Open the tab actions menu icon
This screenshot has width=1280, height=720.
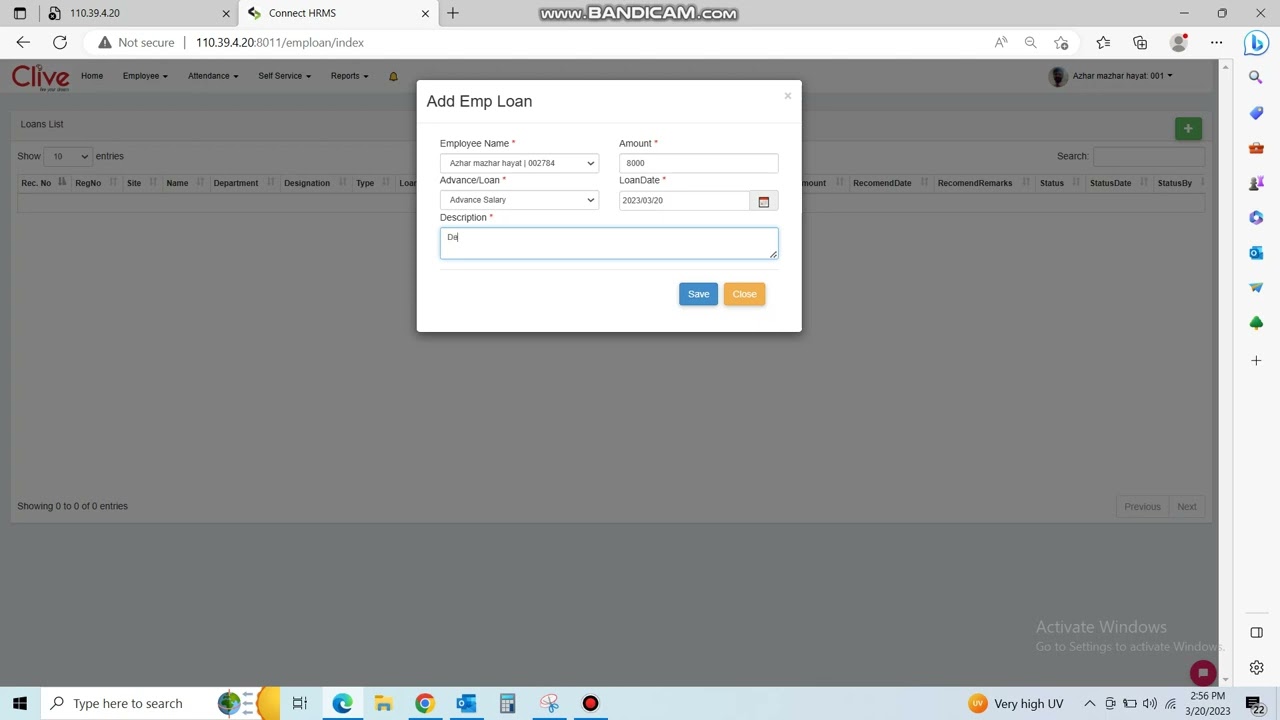[x=19, y=13]
